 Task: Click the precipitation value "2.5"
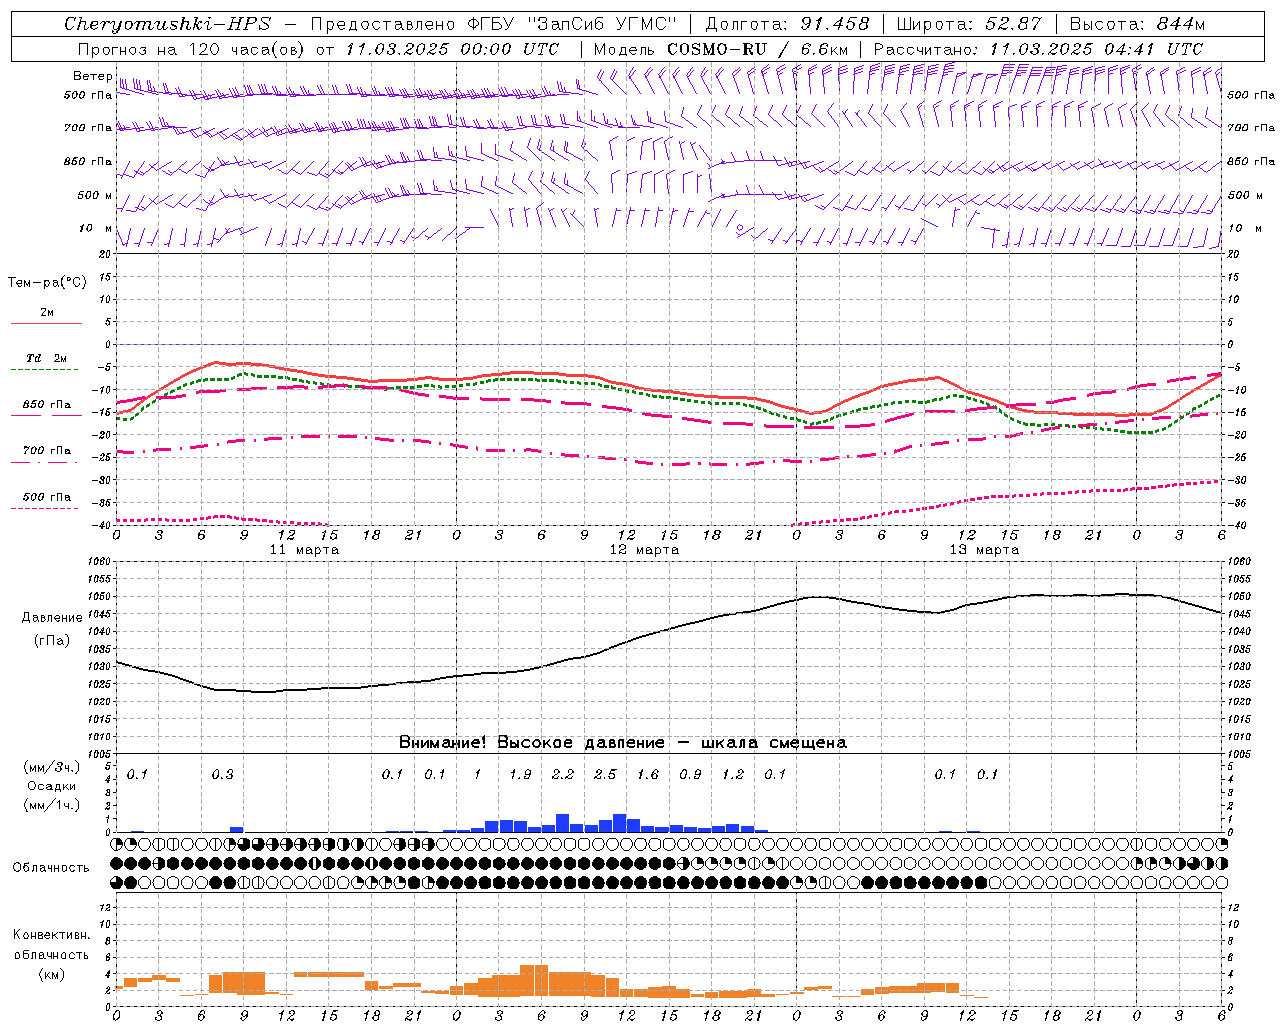tap(605, 774)
